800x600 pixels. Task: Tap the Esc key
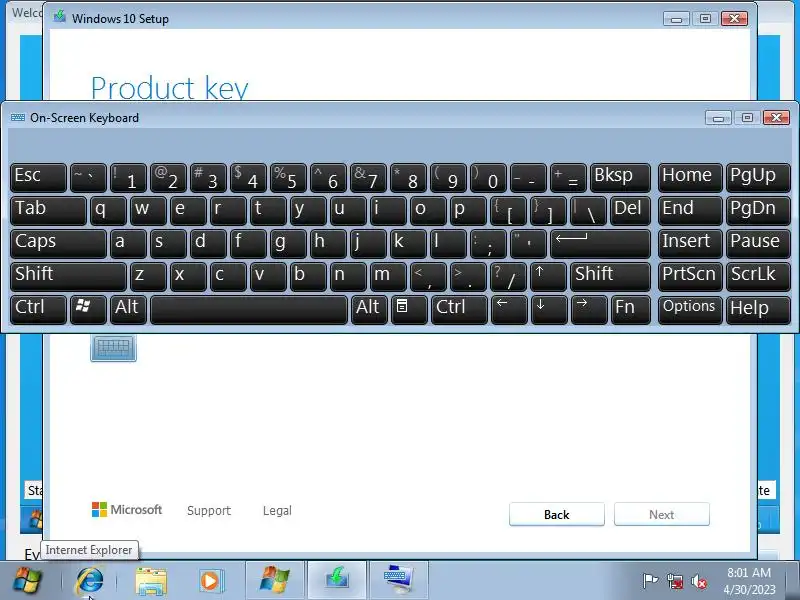[x=38, y=177]
